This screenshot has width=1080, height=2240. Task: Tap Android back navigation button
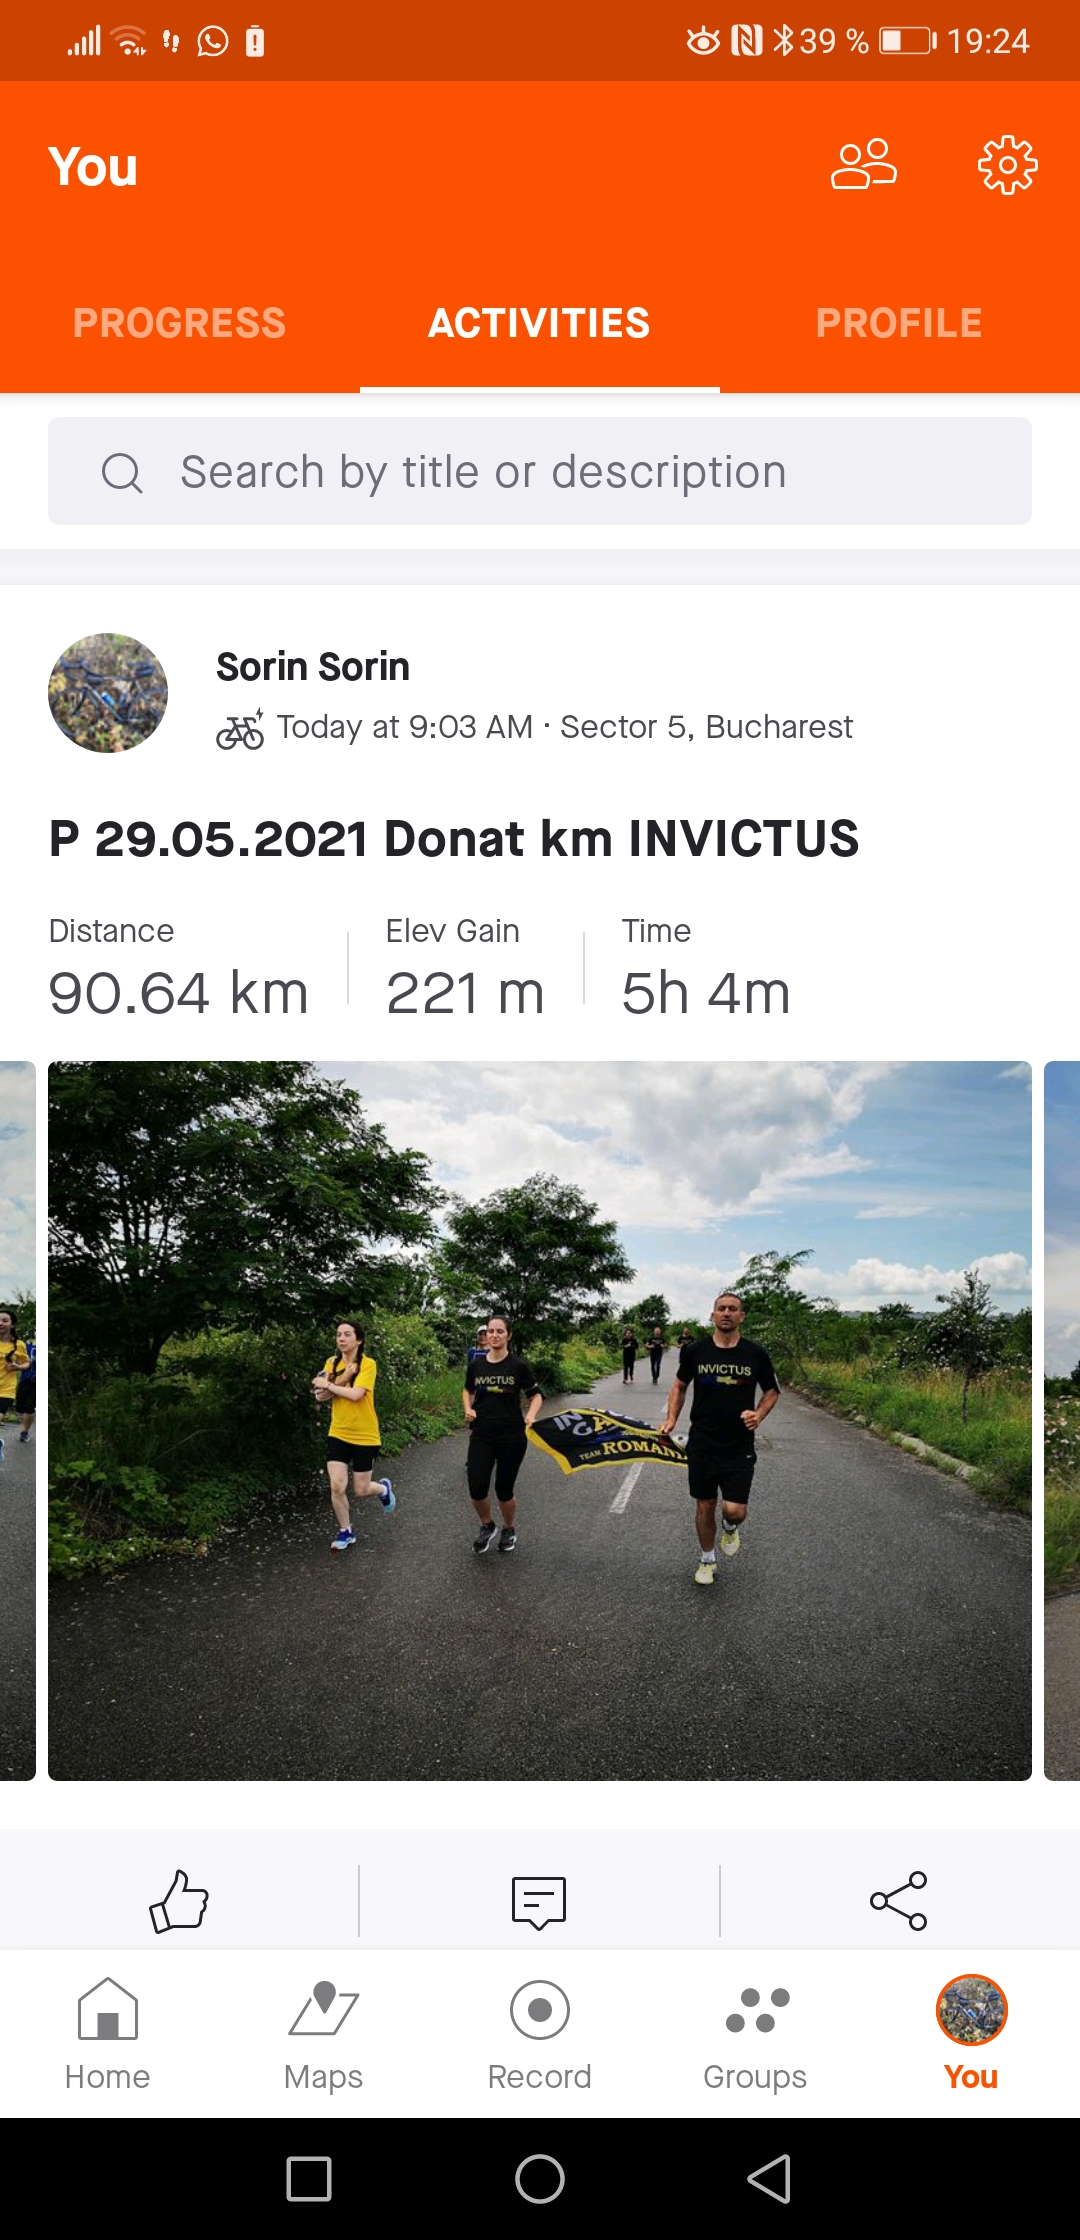click(x=770, y=2179)
